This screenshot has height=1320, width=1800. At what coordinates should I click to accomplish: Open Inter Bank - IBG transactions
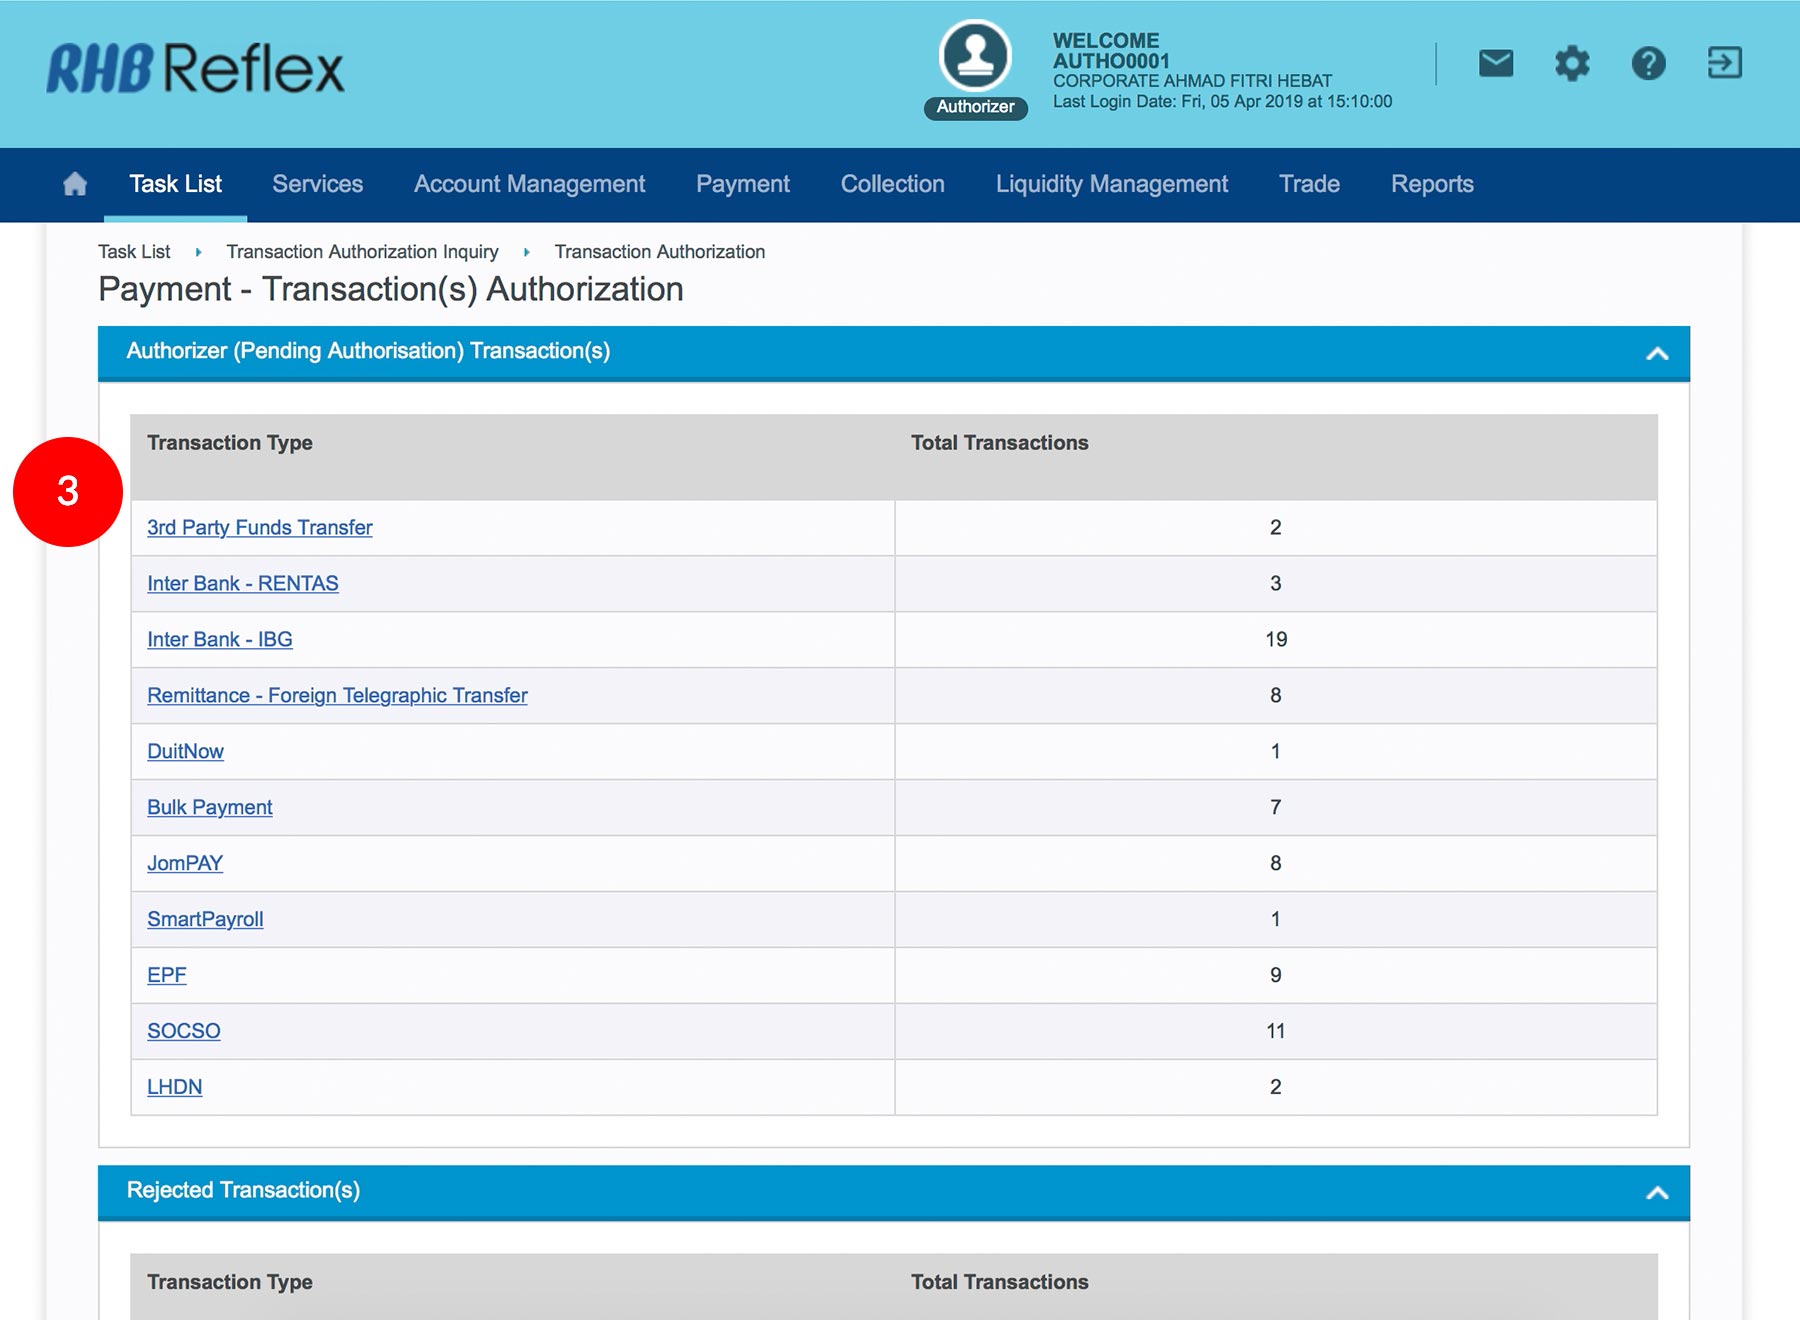tap(219, 639)
